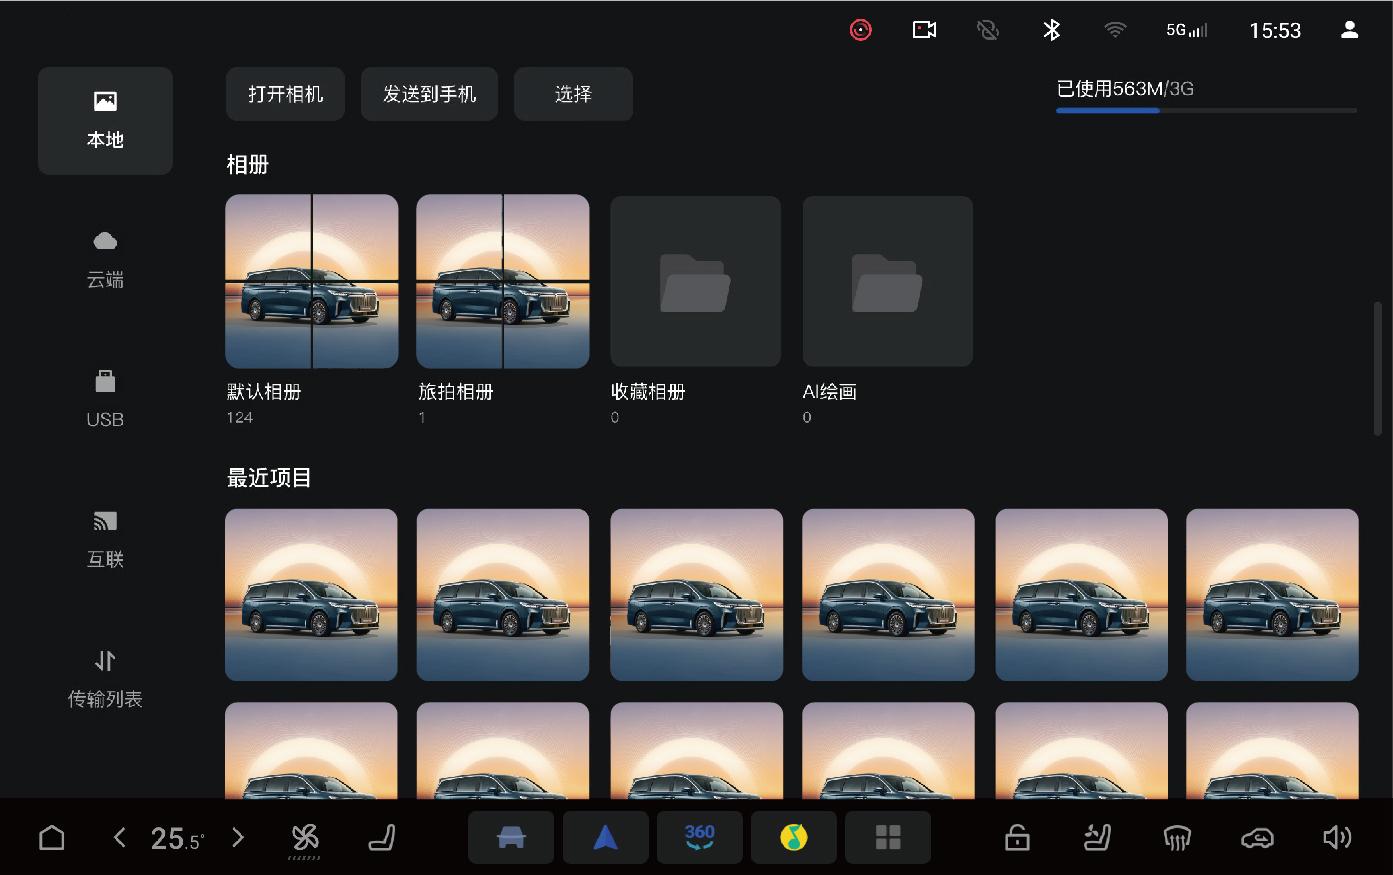The width and height of the screenshot is (1393, 875).
Task: Switch to the USB storage tab
Action: 105,399
